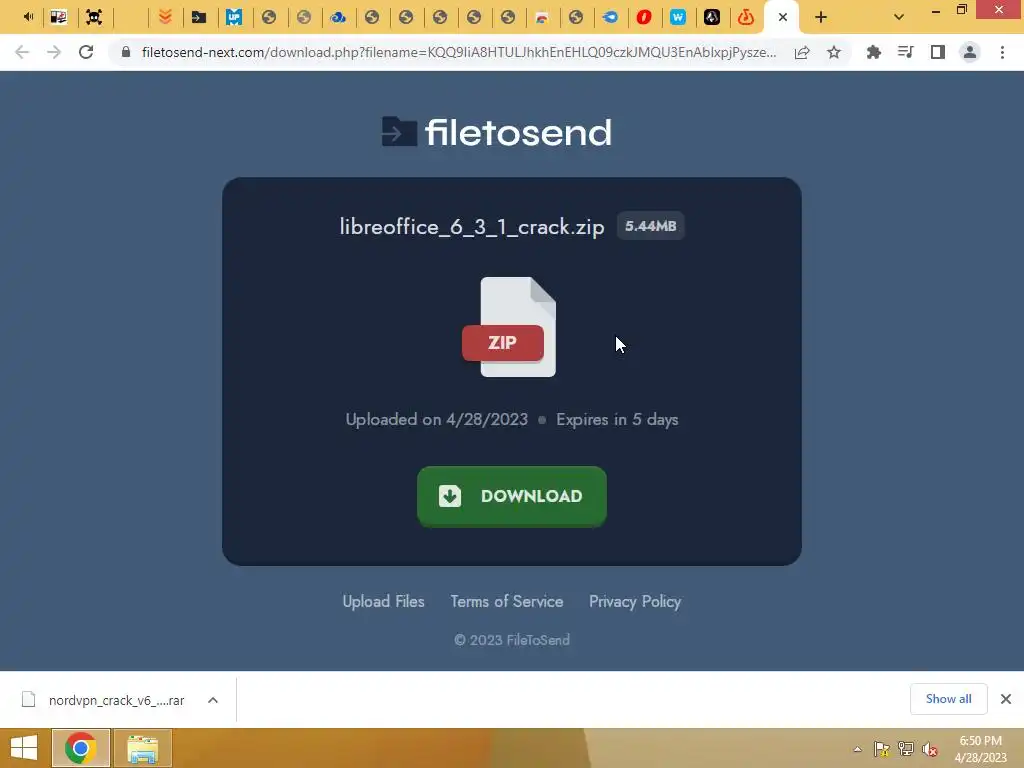The width and height of the screenshot is (1024, 768).
Task: Open Chrome three-dot menu
Action: tap(1002, 52)
